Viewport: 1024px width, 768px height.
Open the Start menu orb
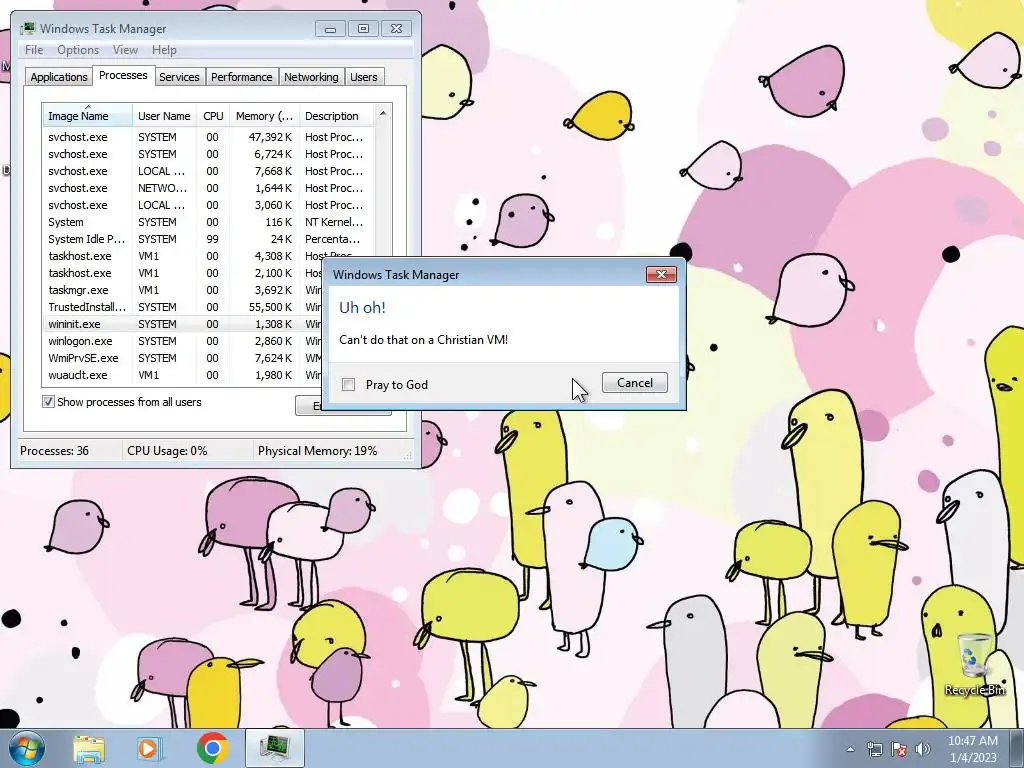click(26, 748)
